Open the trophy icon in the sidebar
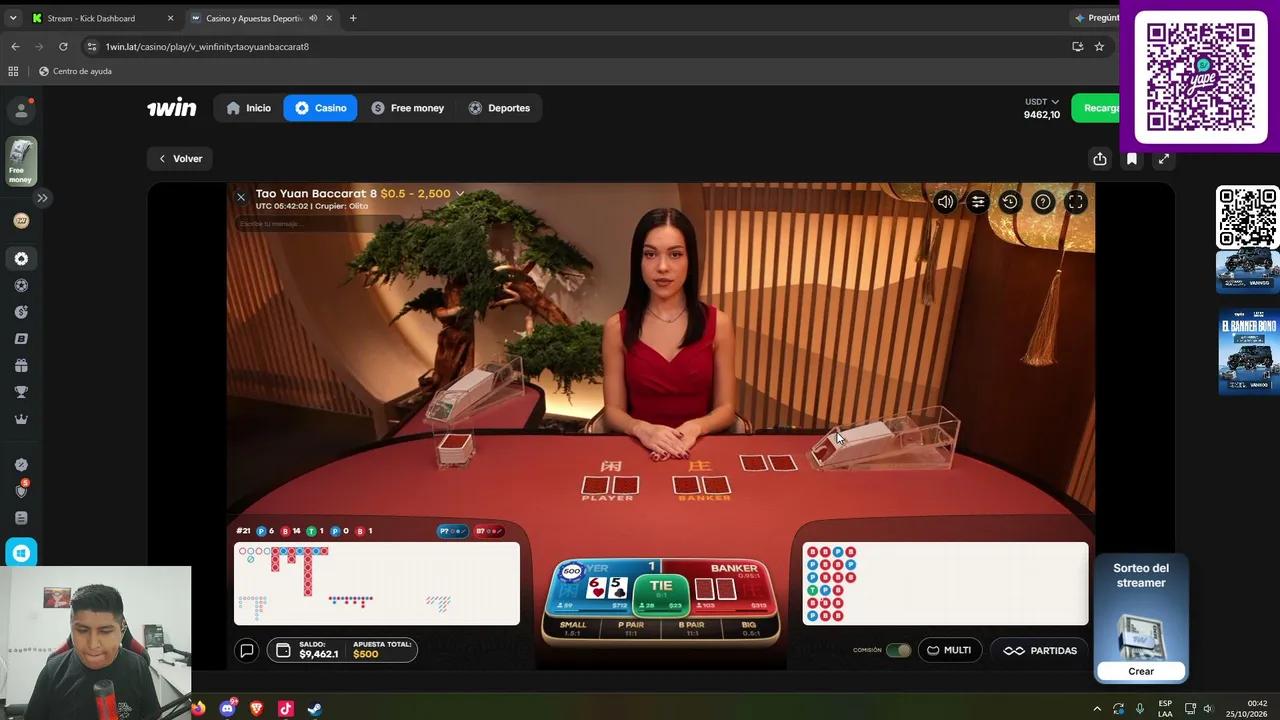 click(x=21, y=392)
